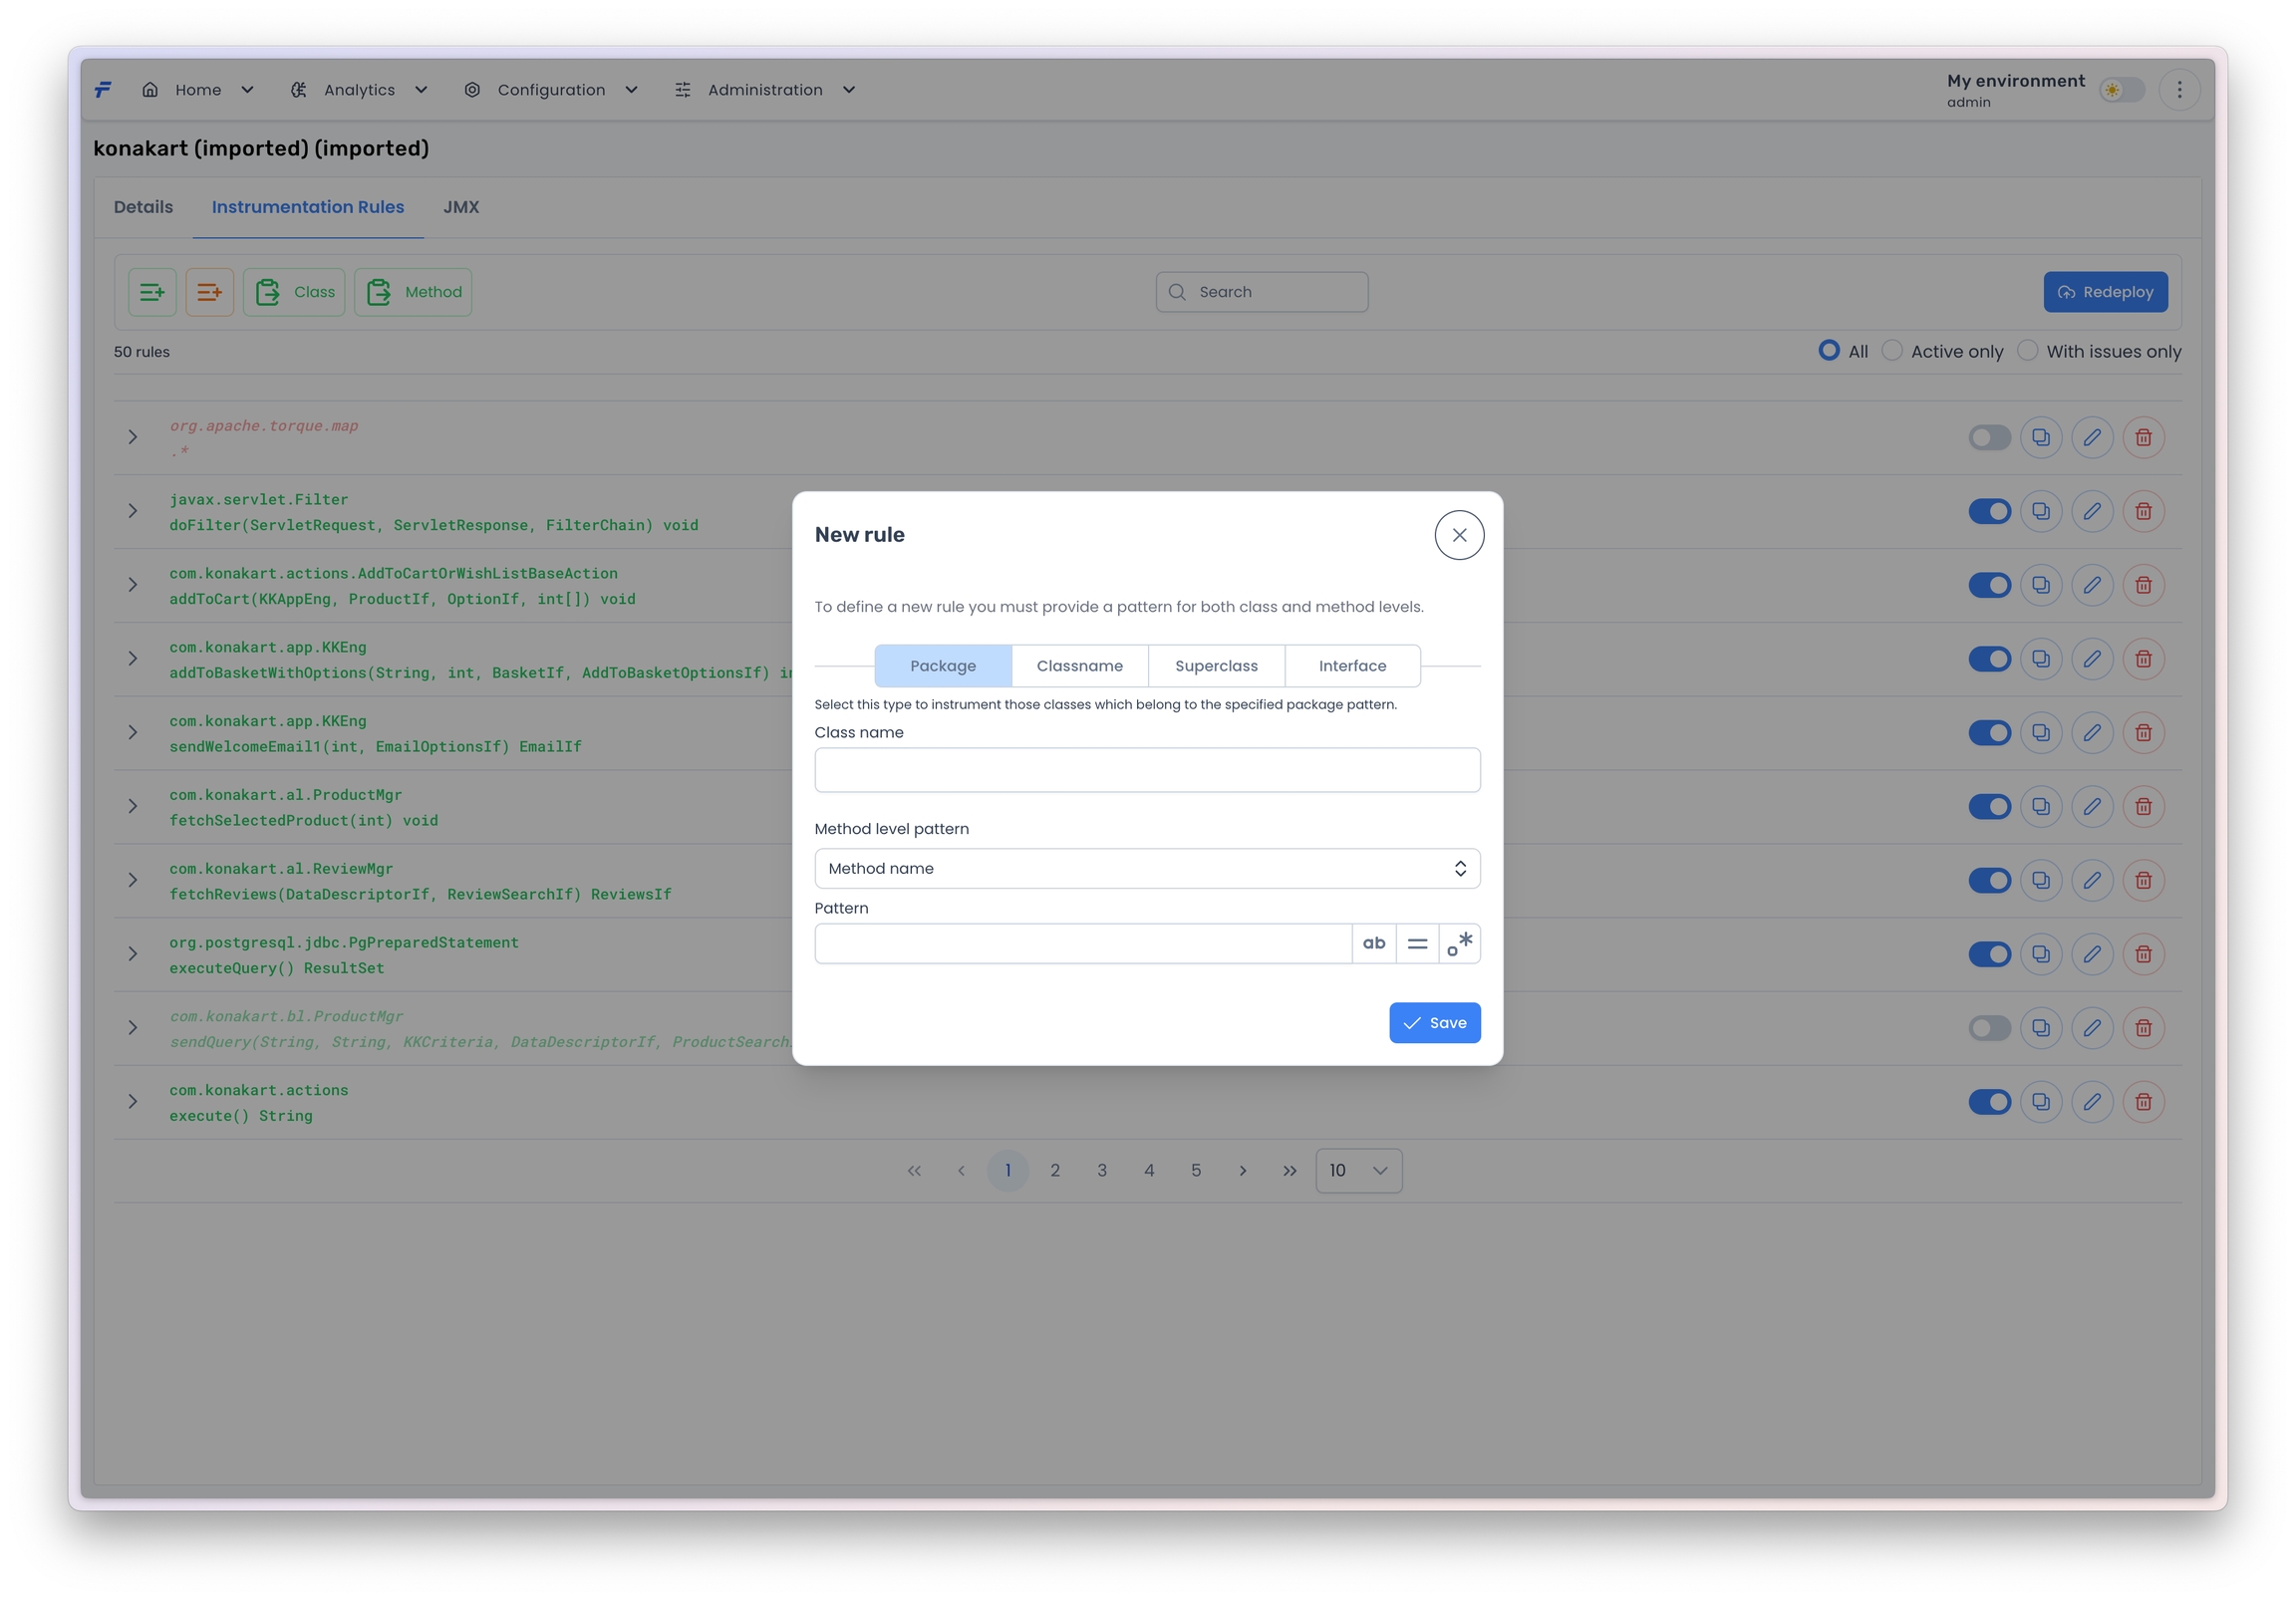This screenshot has height=1601, width=2296.
Task: Enable the org.apache.torque.map rule toggle
Action: click(1988, 437)
